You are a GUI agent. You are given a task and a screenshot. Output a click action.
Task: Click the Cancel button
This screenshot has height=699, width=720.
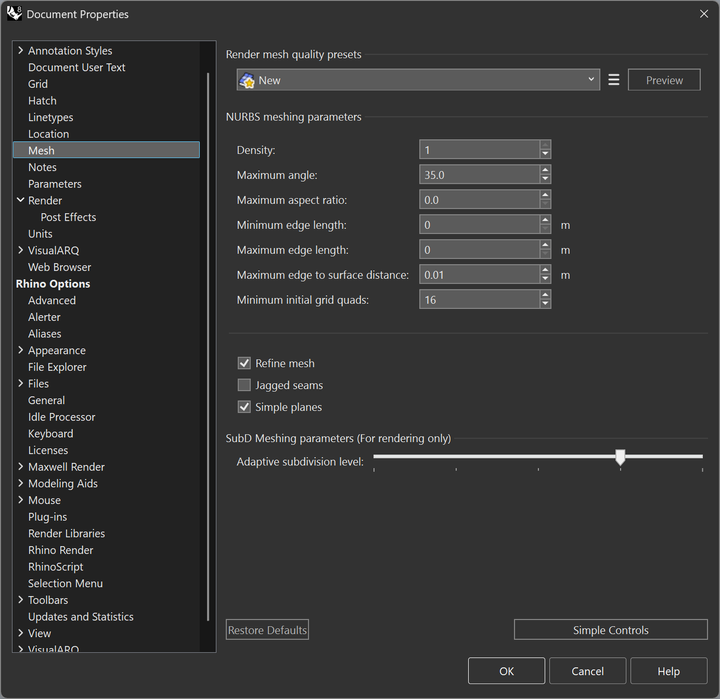click(x=587, y=671)
